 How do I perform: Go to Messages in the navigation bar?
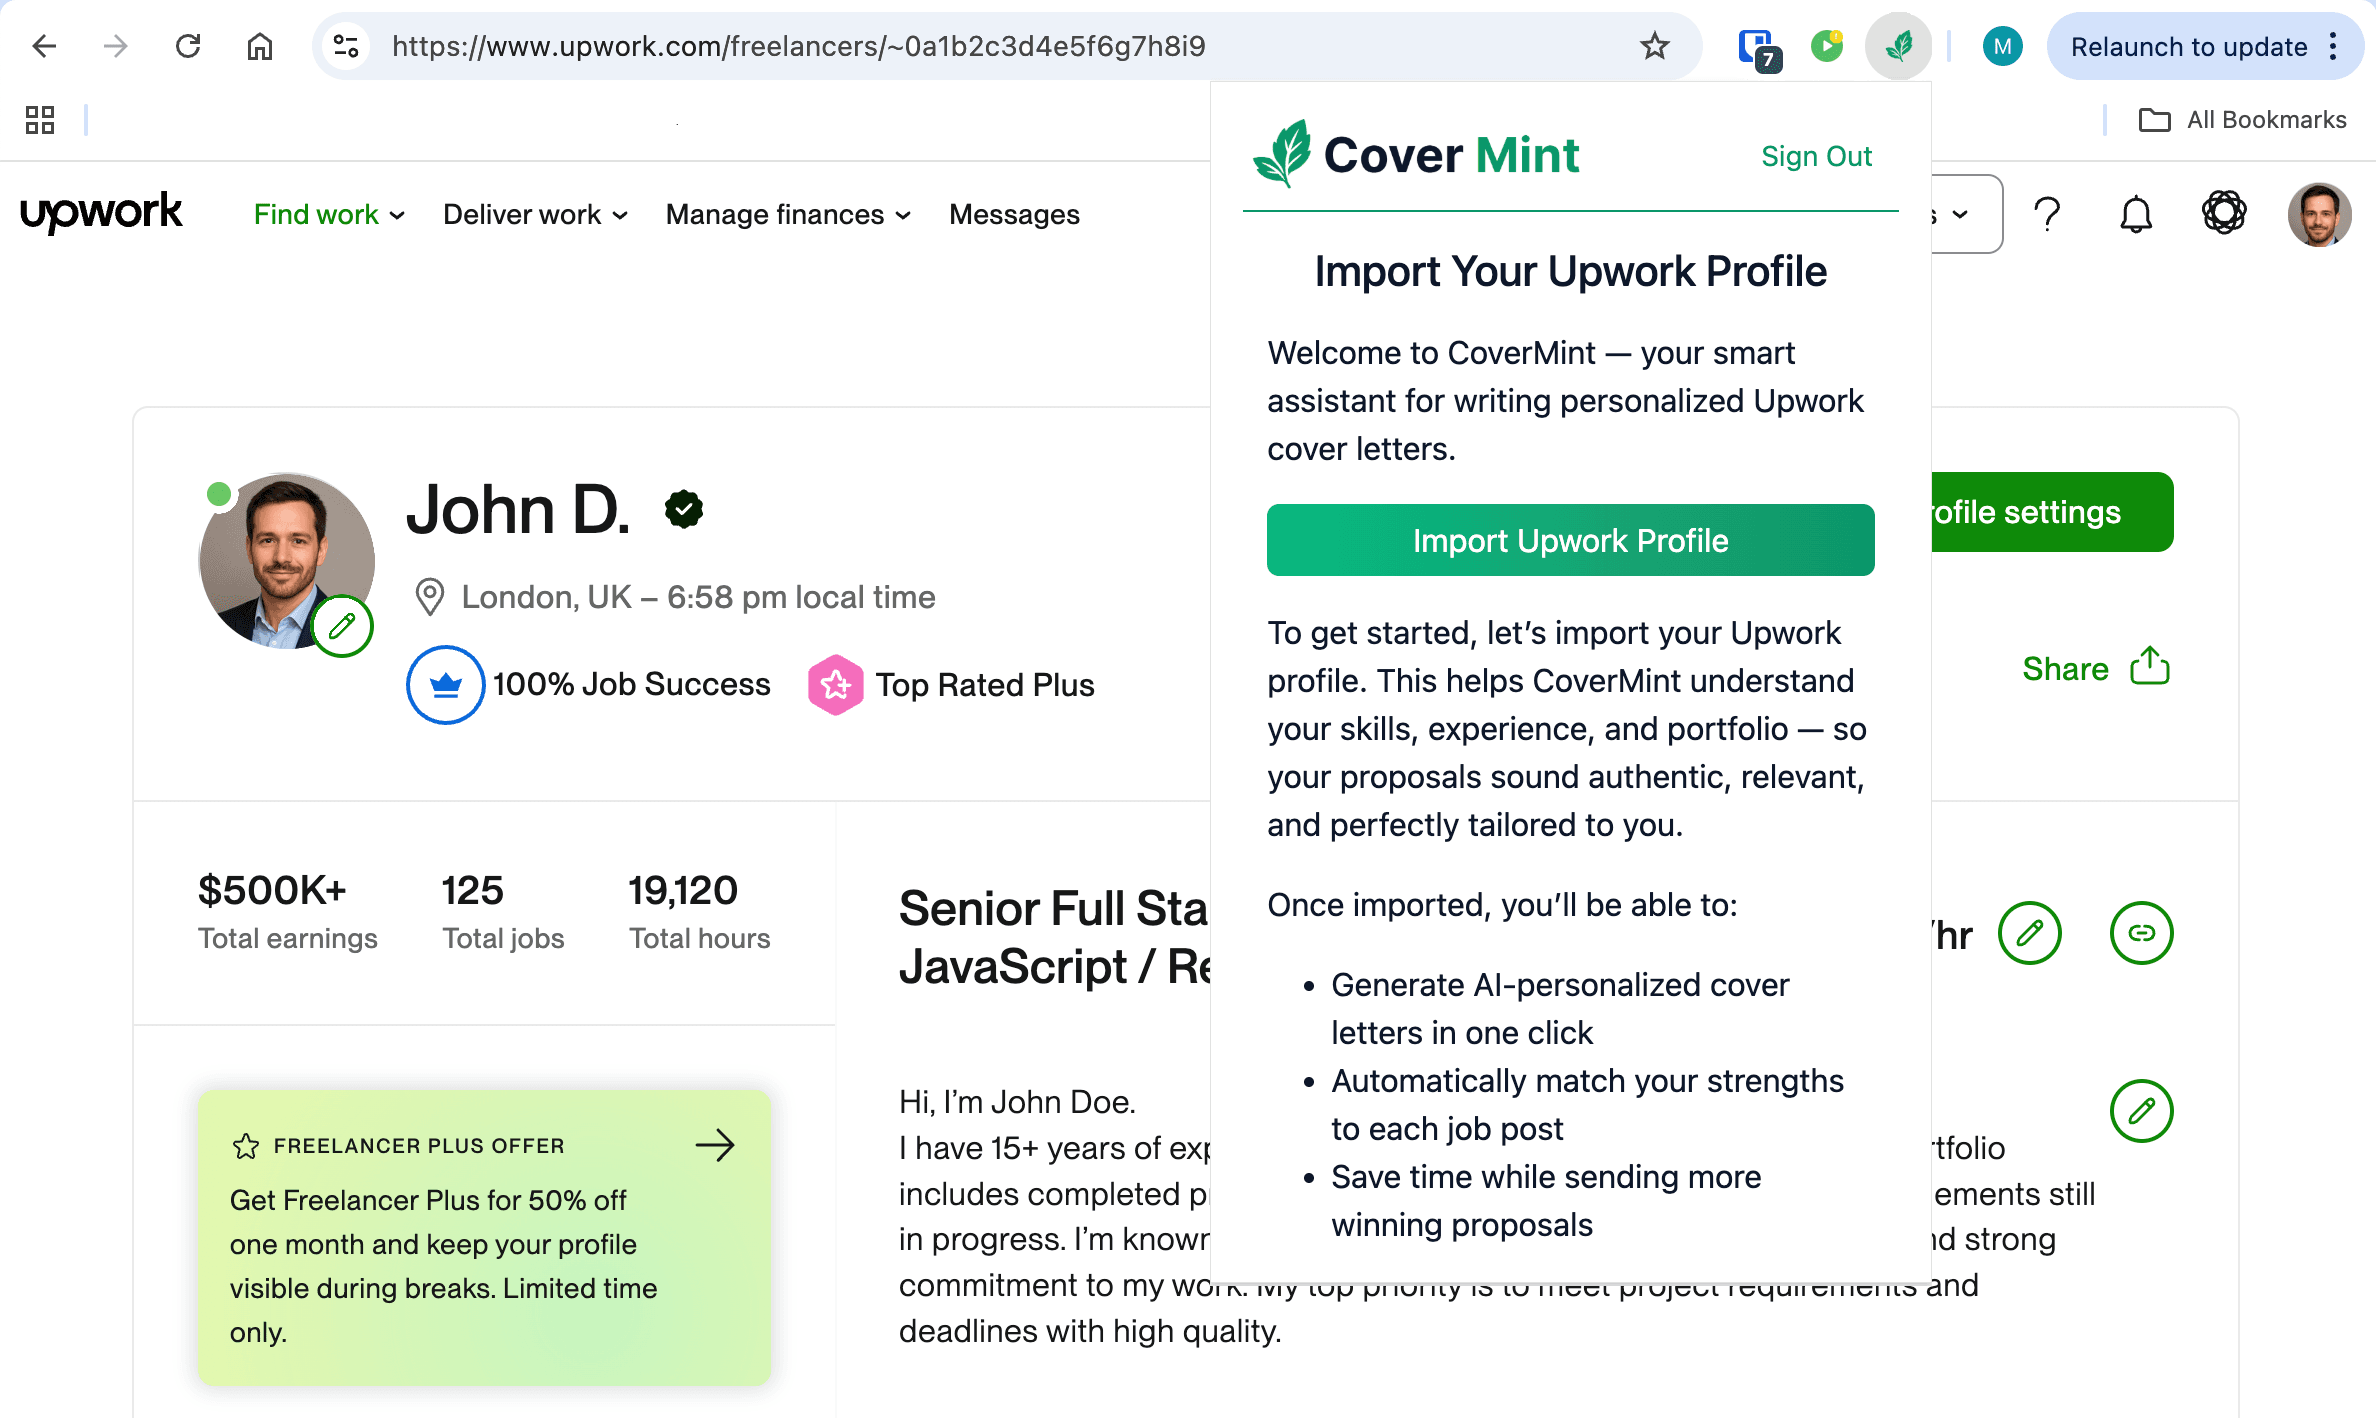tap(1014, 213)
